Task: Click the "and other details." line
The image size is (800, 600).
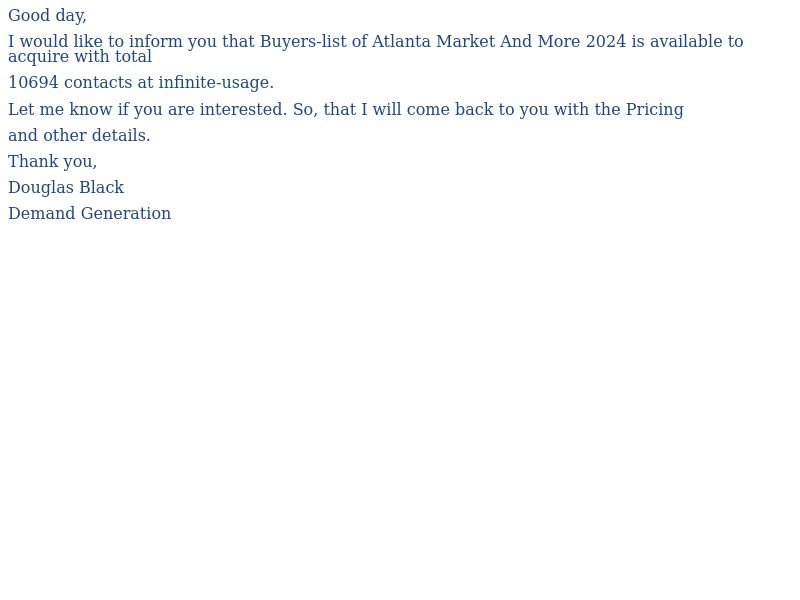Action: [x=79, y=136]
